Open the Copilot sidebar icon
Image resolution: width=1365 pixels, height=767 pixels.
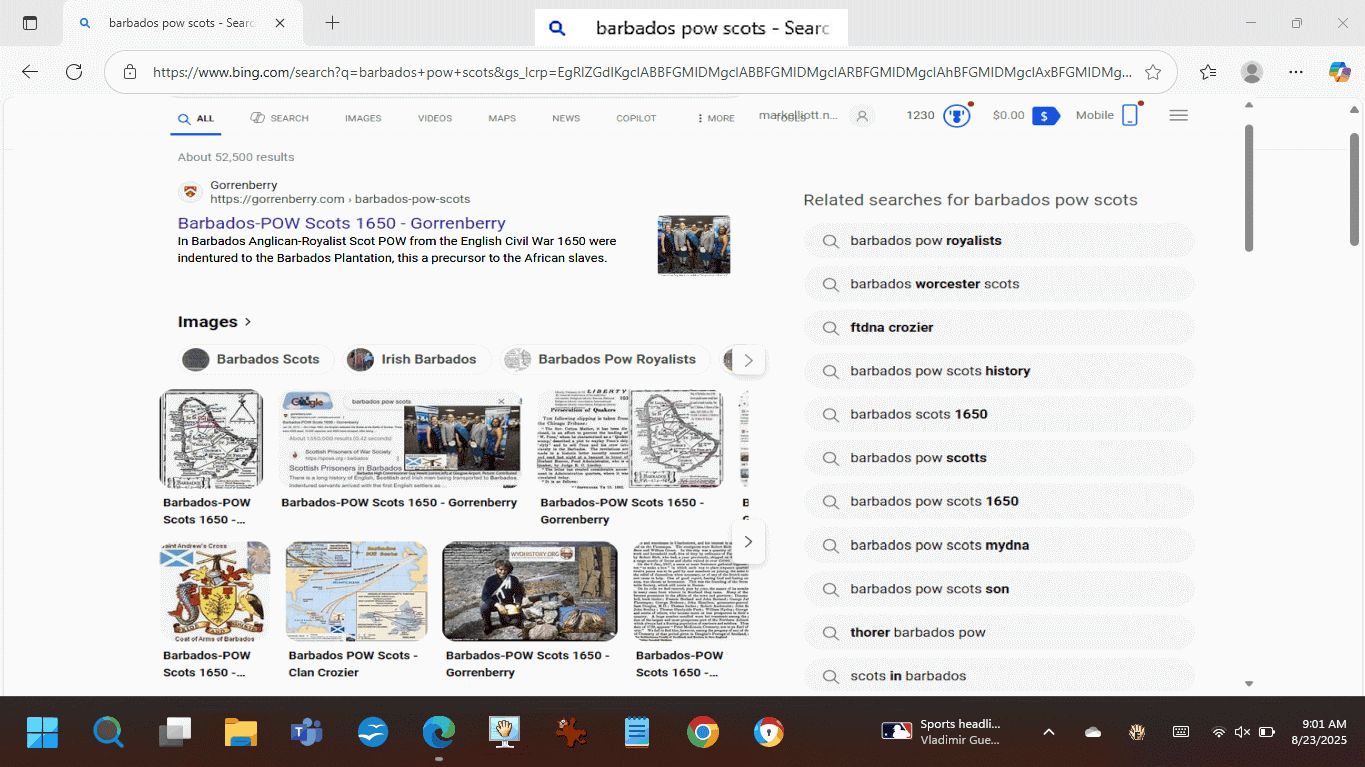point(1339,72)
